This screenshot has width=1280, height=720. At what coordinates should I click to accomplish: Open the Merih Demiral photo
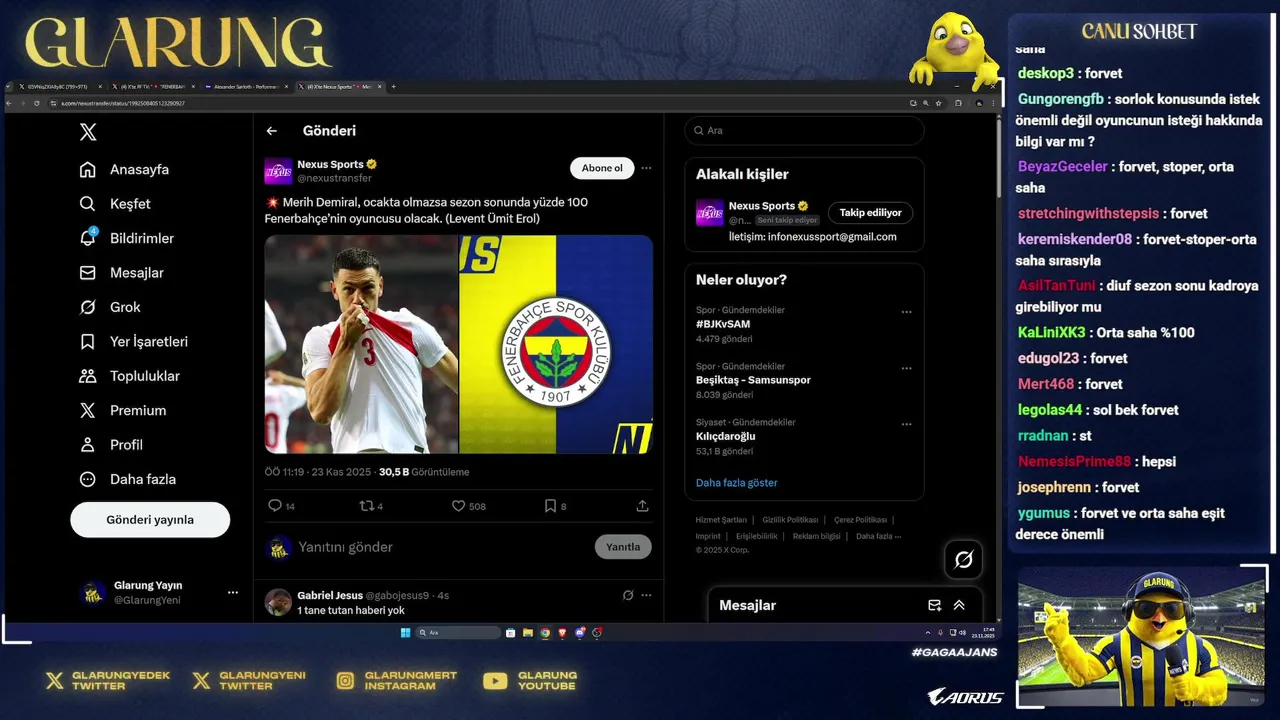pyautogui.click(x=361, y=344)
